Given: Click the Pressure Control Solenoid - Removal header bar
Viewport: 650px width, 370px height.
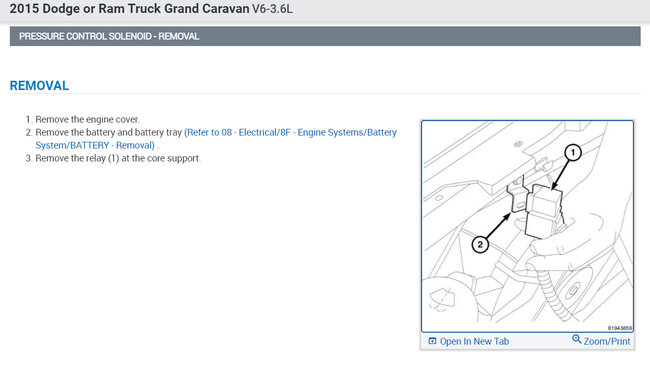Looking at the screenshot, I should (325, 36).
